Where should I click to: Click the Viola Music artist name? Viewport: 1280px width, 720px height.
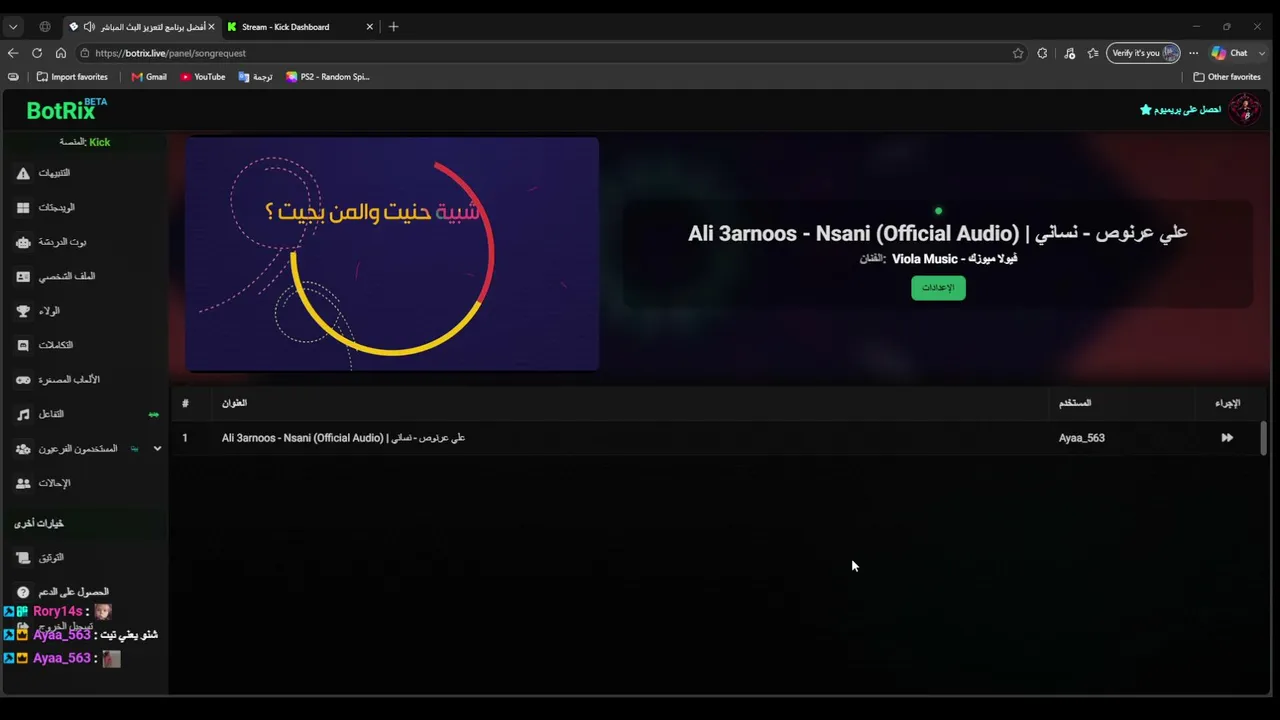point(954,259)
